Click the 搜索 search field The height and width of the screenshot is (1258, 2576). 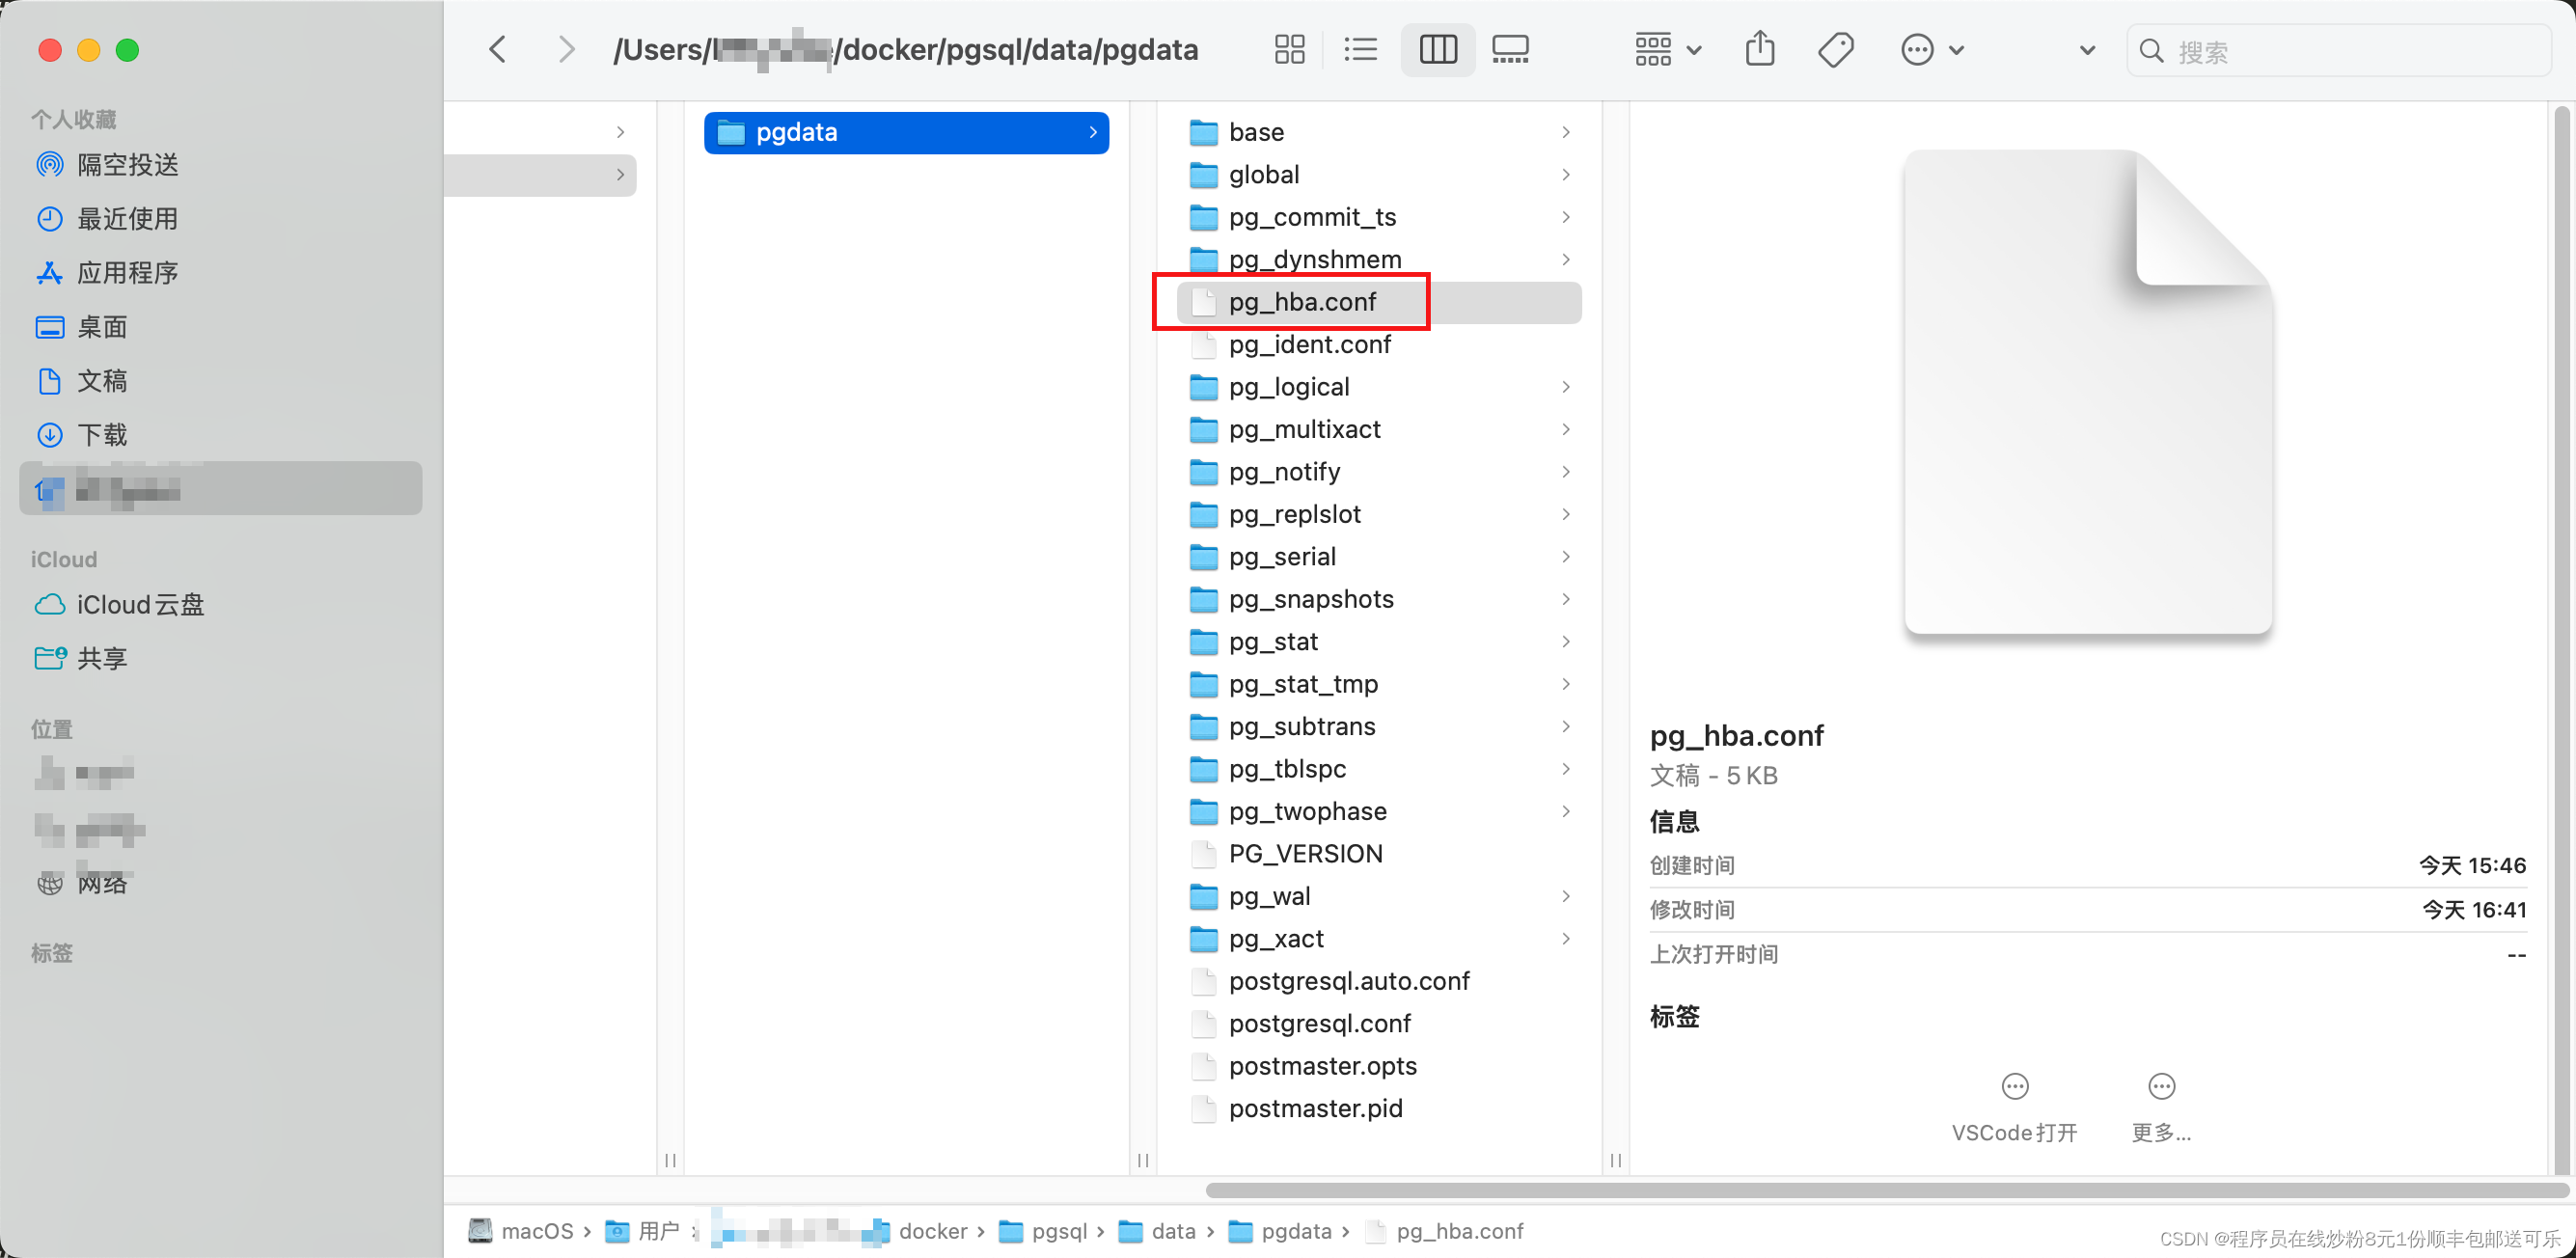click(x=2340, y=50)
